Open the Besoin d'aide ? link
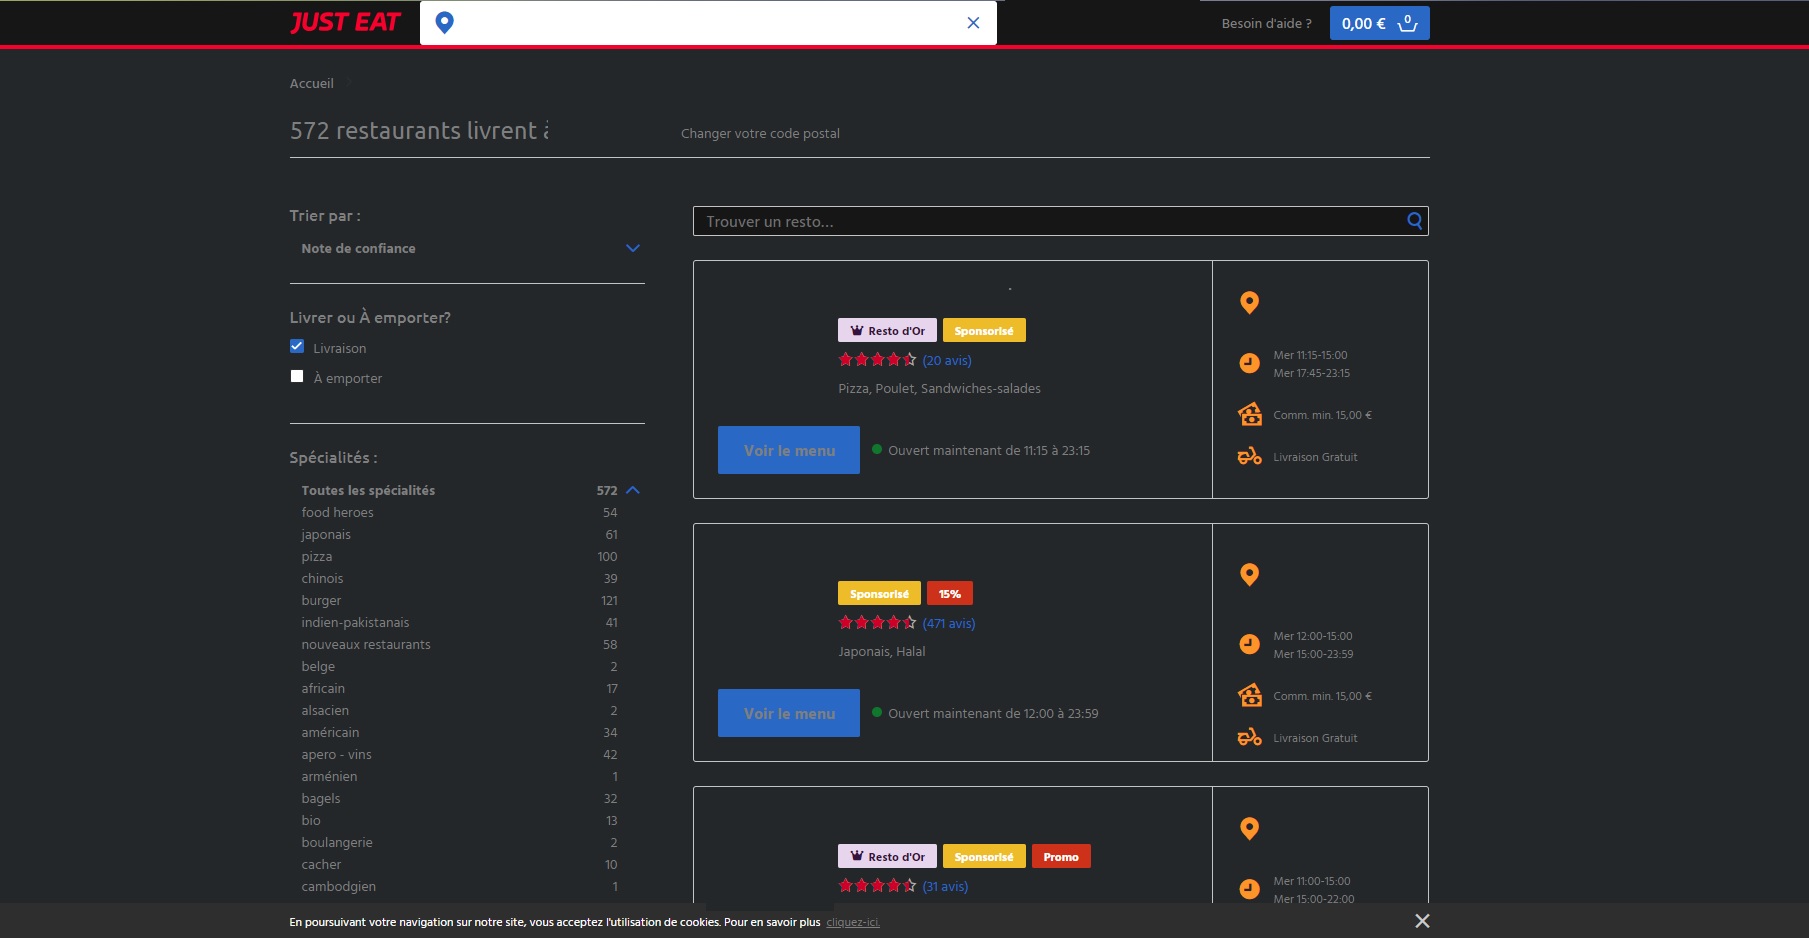Screen dimensions: 1809x938 (x=1266, y=23)
